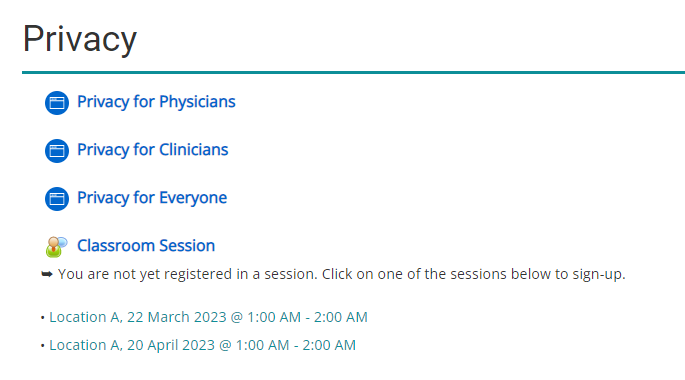Open the Privacy for Everyone link
Viewport: 685px width, 380px height.
[152, 198]
